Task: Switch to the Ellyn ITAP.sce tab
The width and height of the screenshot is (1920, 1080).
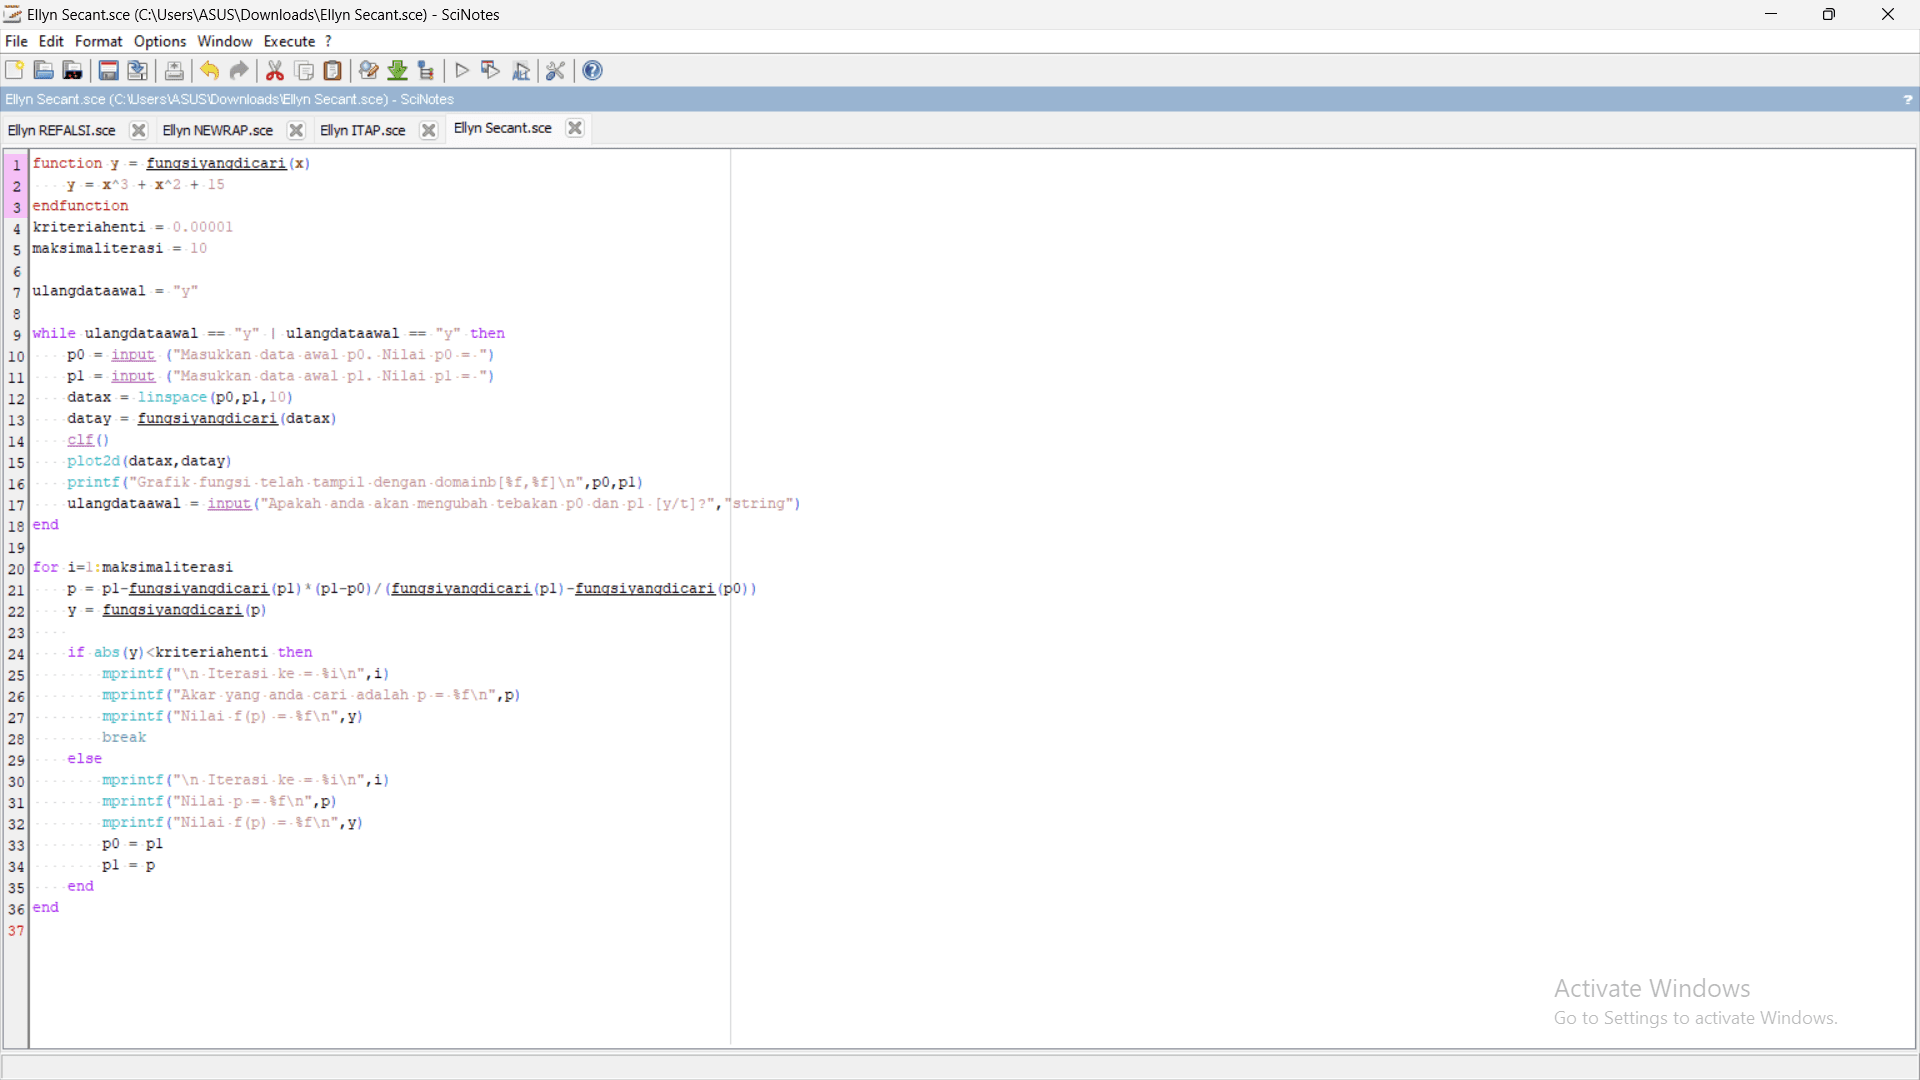Action: pyautogui.click(x=363, y=131)
